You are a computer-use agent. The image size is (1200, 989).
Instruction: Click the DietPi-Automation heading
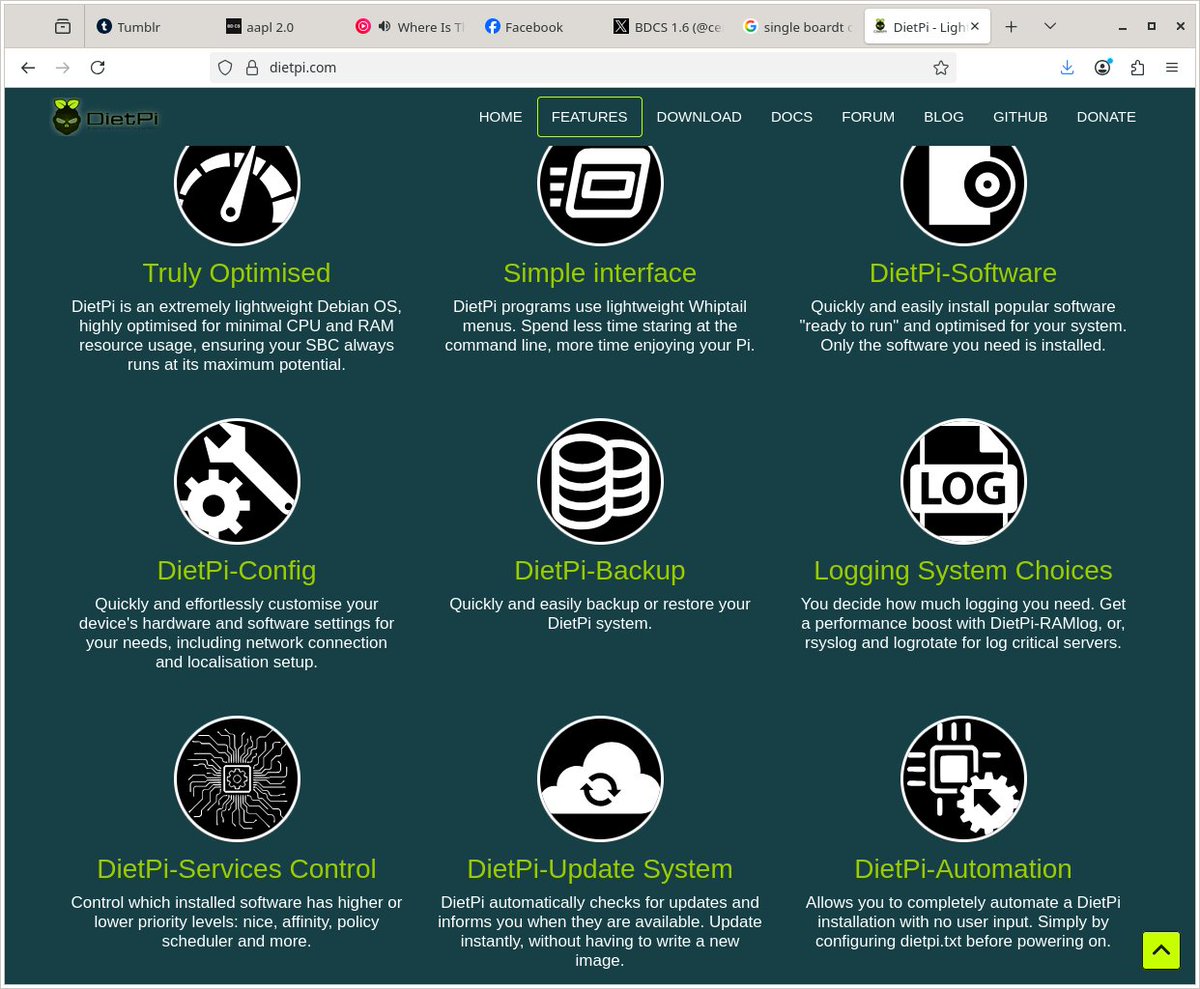coord(963,869)
